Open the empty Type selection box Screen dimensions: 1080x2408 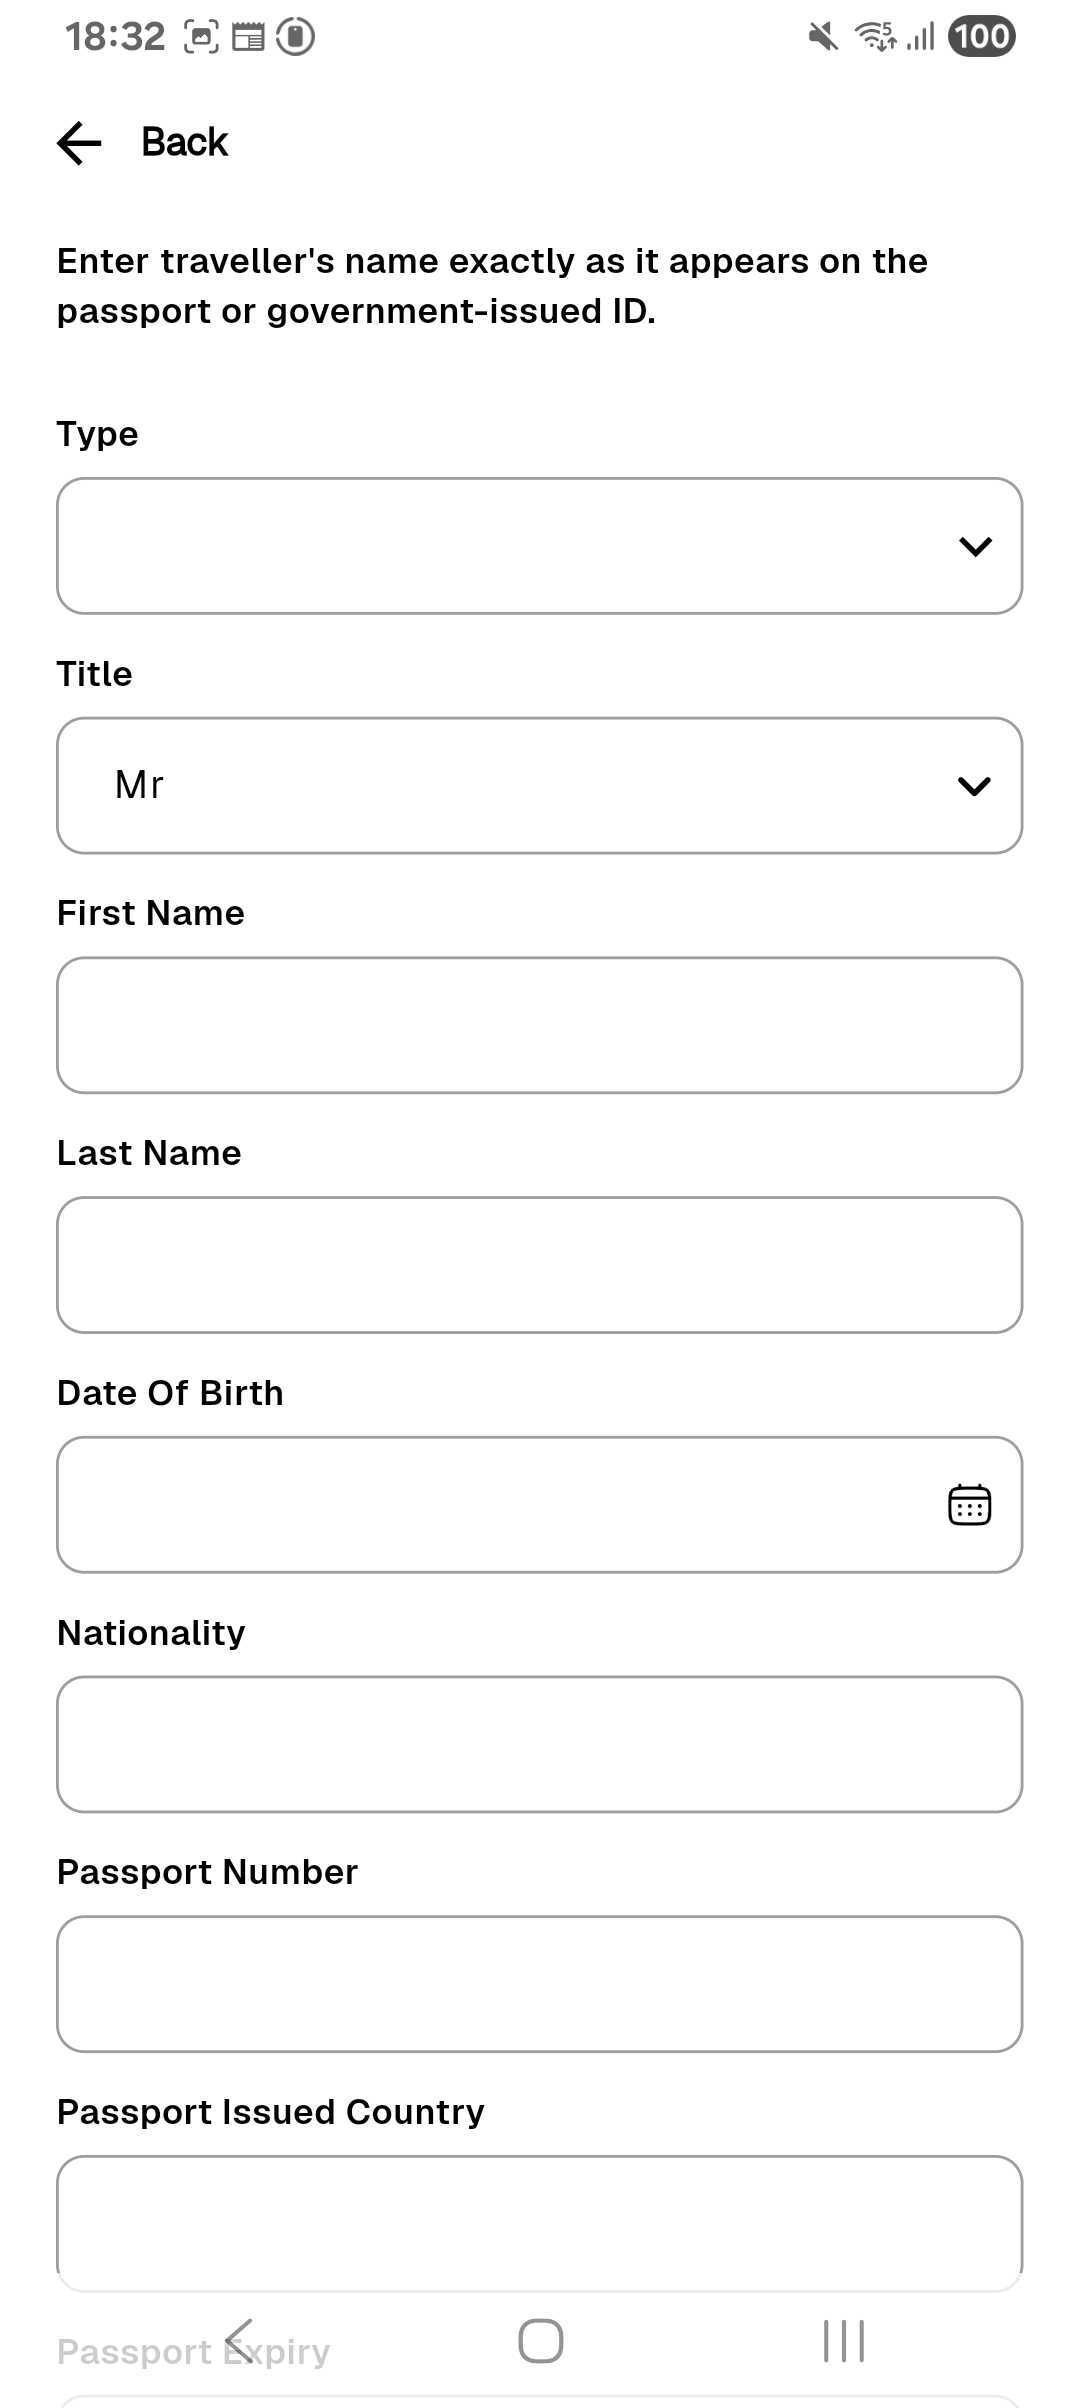click(500, 546)
